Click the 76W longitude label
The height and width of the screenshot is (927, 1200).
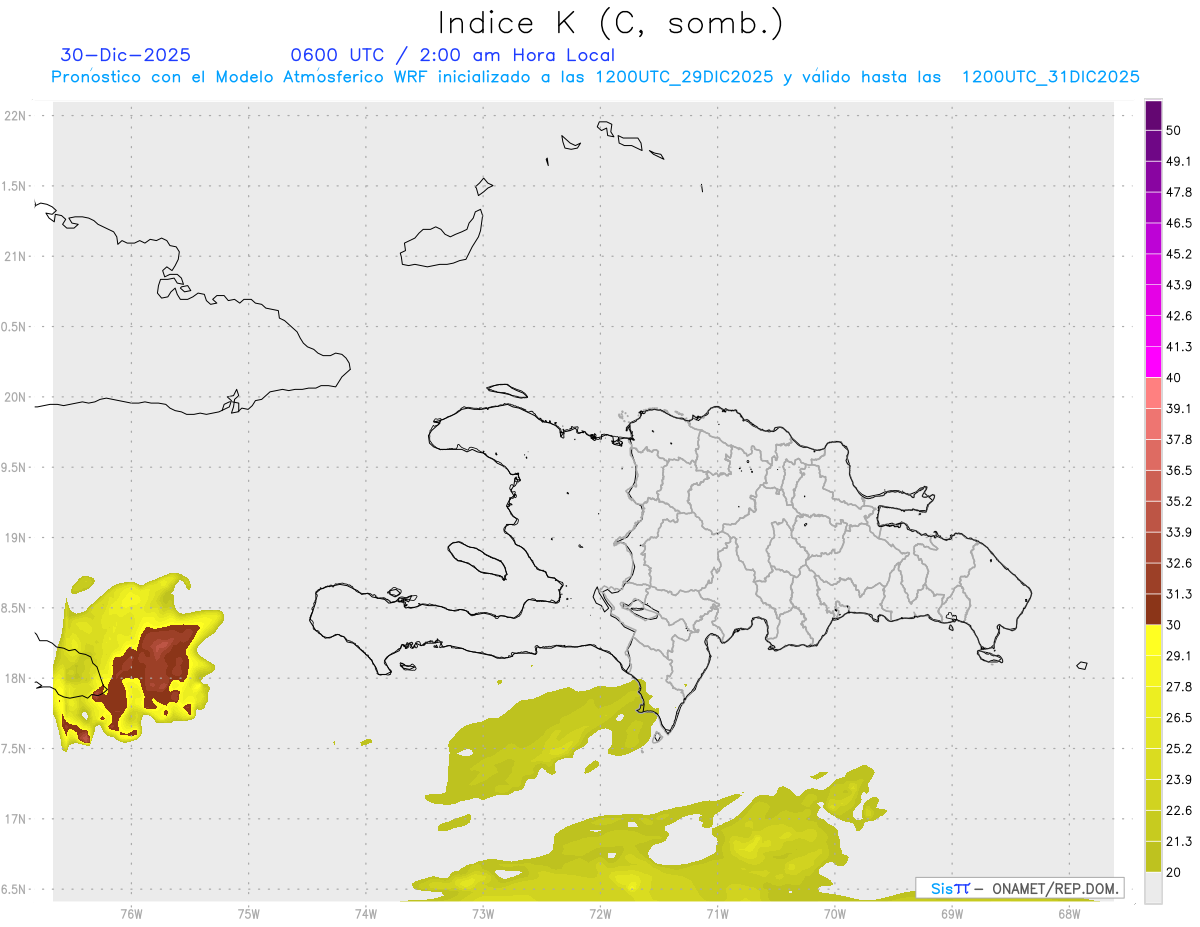[x=131, y=913]
